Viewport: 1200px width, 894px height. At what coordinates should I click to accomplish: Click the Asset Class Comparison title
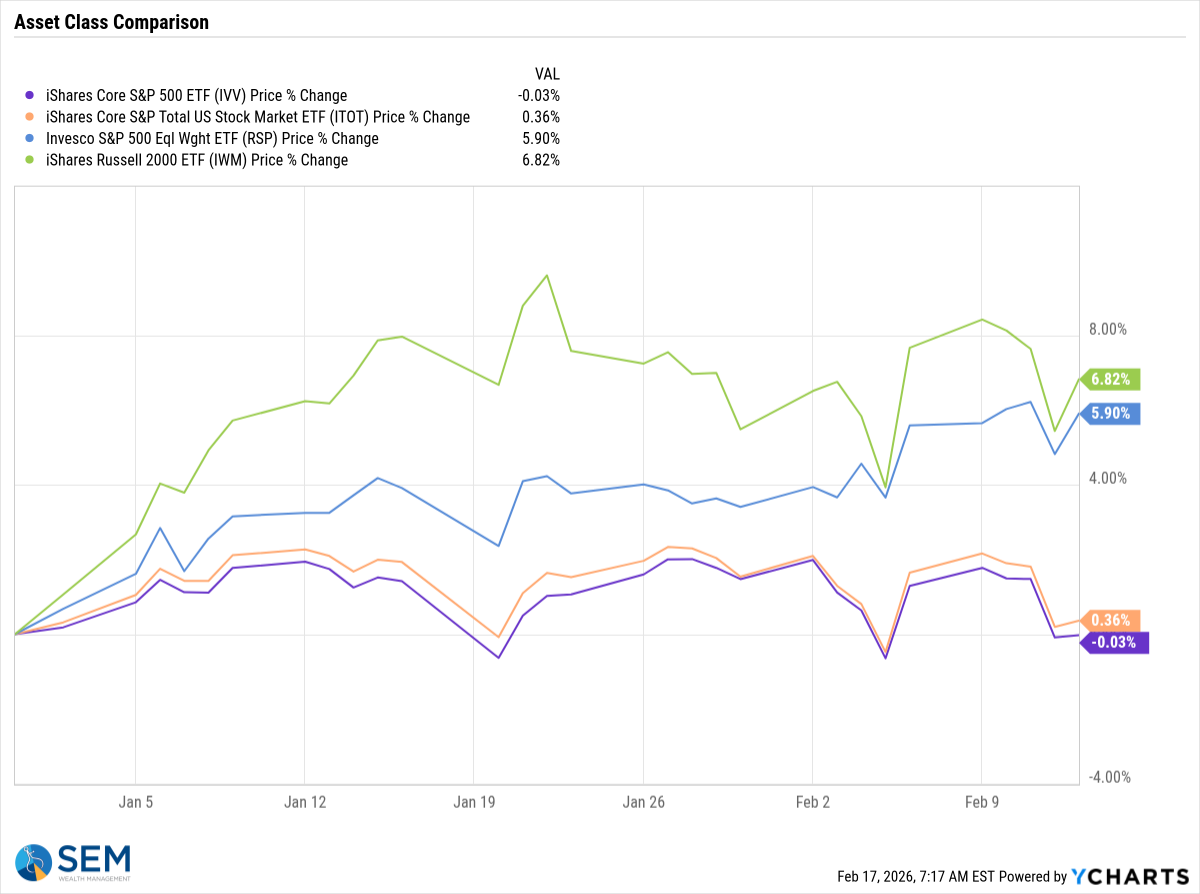(112, 22)
